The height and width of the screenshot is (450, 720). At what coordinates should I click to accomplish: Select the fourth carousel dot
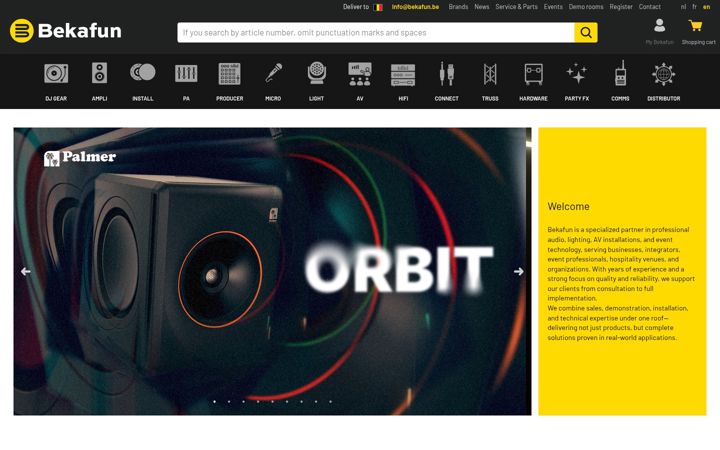pyautogui.click(x=258, y=402)
